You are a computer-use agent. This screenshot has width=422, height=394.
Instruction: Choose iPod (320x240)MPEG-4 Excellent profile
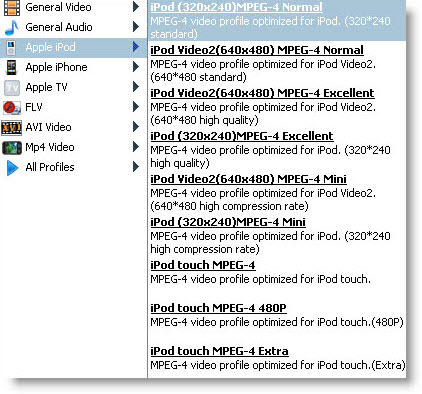coord(242,136)
